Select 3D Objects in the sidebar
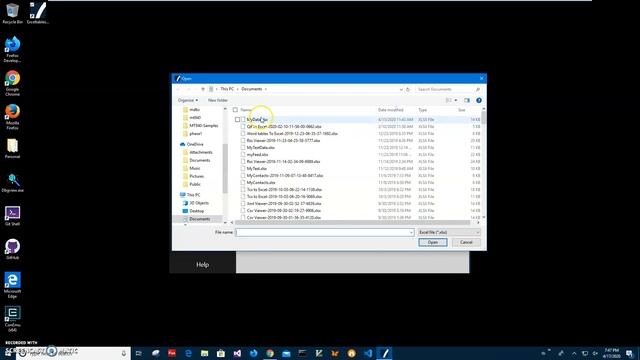 [x=199, y=203]
